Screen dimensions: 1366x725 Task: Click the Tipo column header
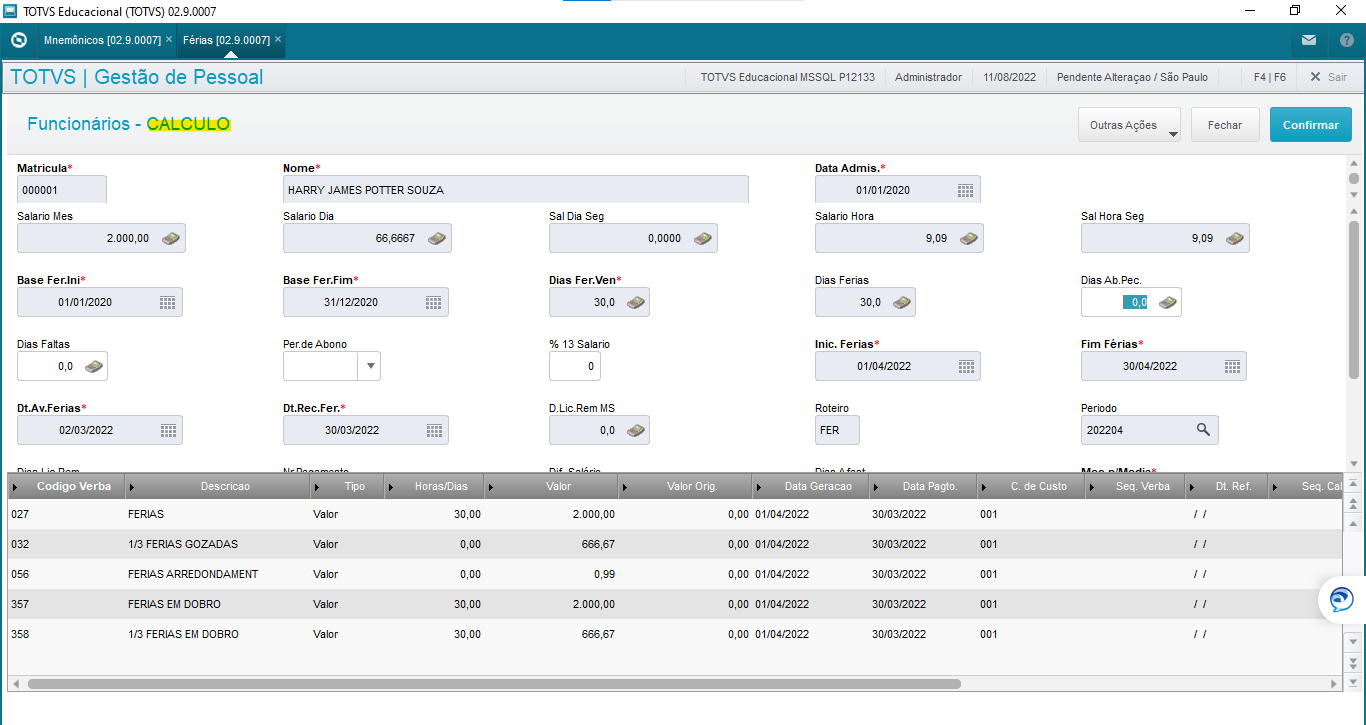tap(348, 486)
